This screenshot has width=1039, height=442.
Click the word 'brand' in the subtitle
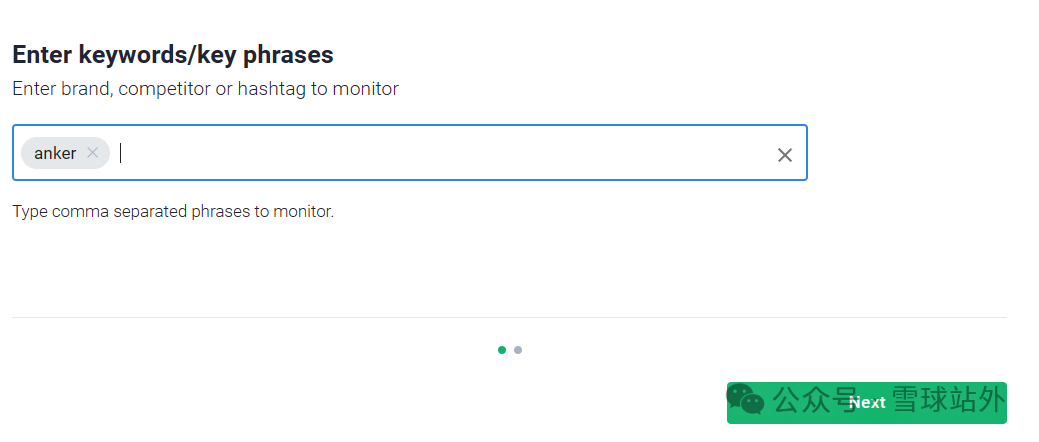point(85,89)
